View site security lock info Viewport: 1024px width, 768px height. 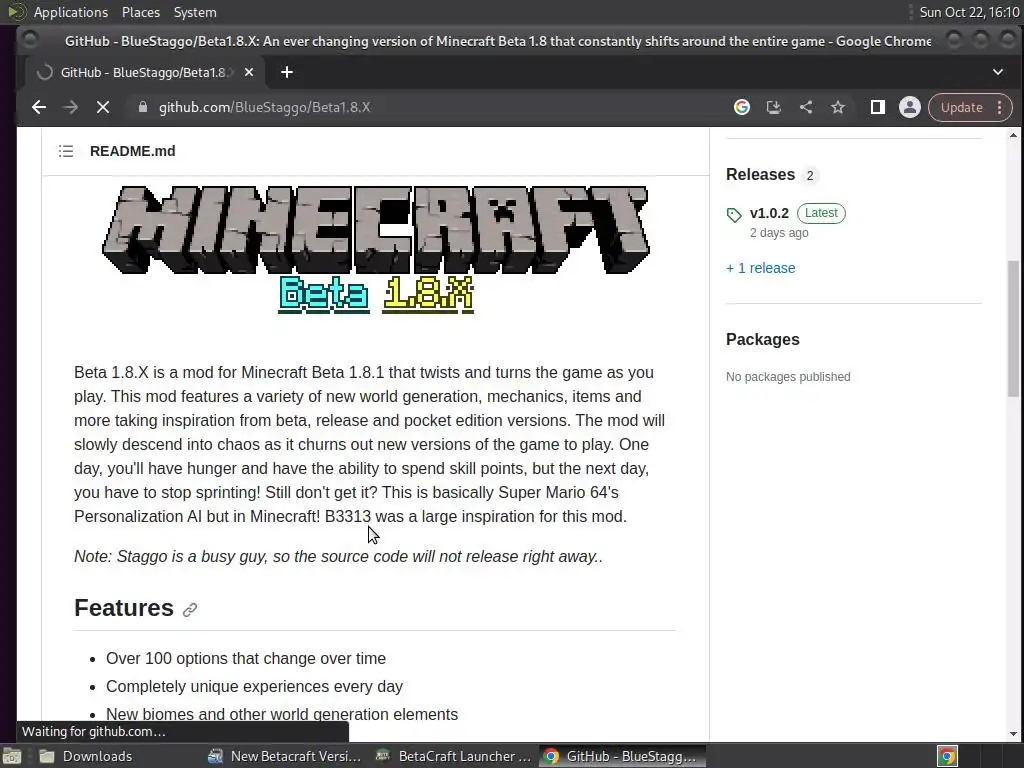pos(143,107)
